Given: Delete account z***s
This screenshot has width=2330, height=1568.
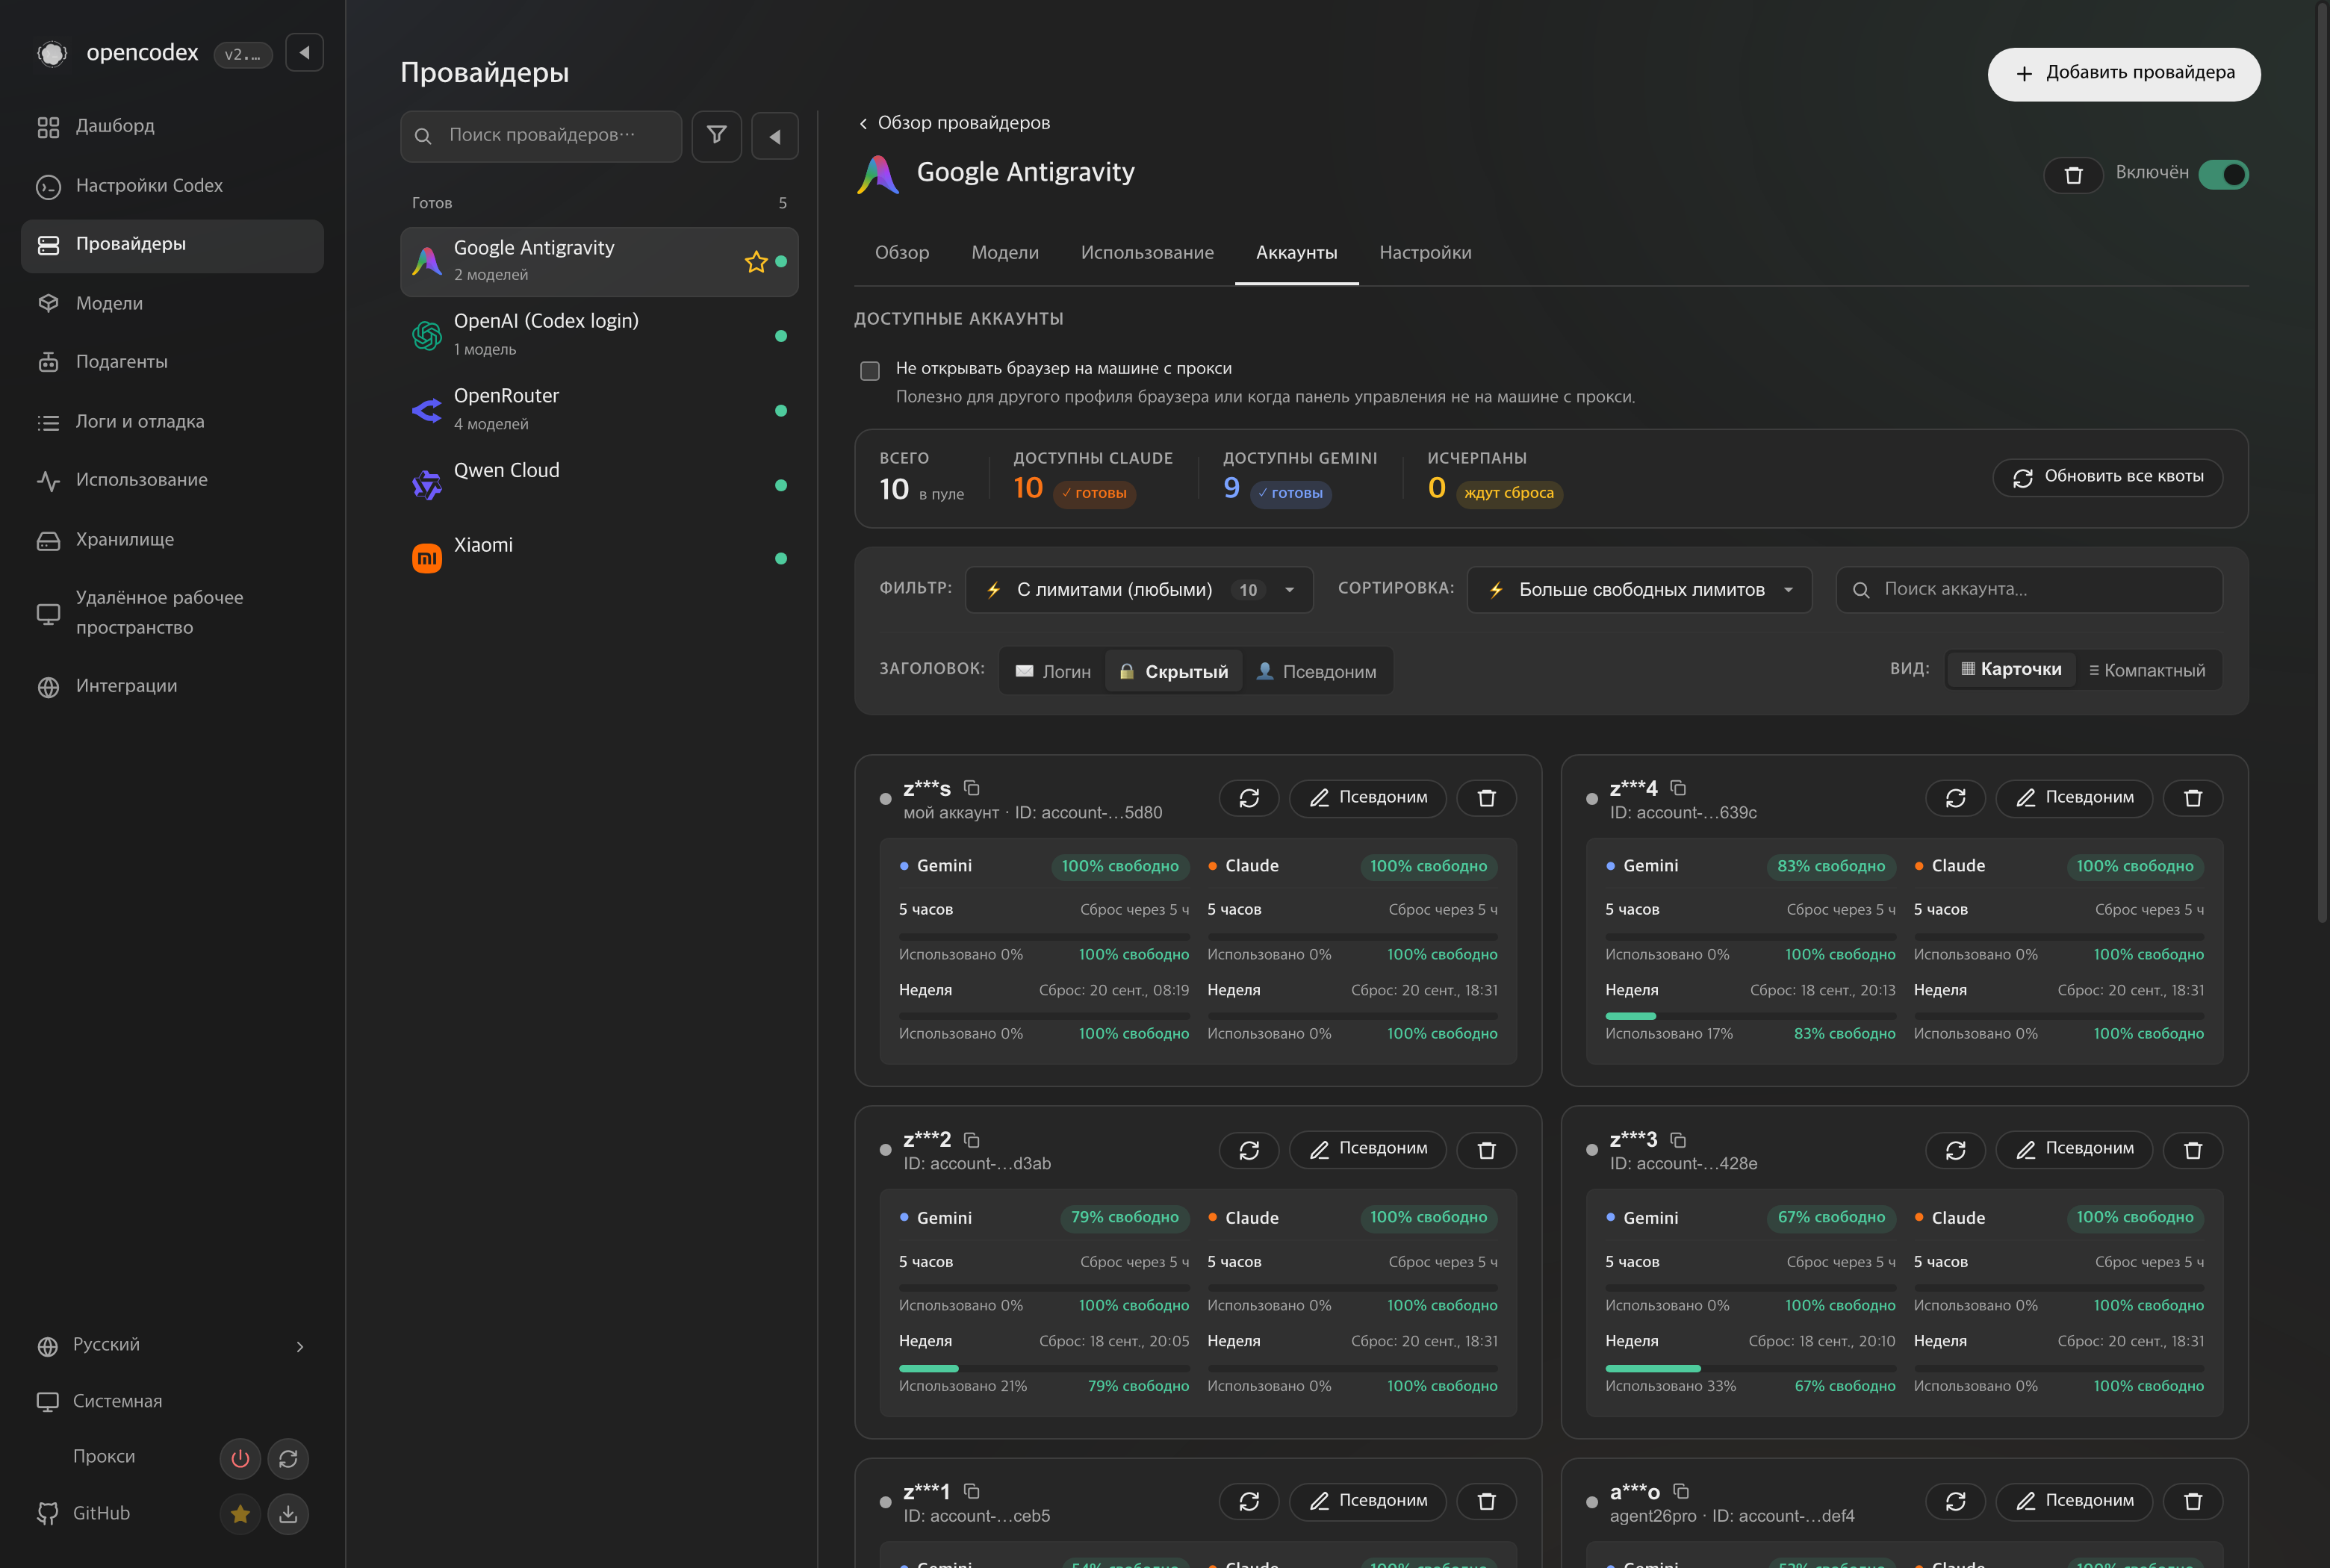Looking at the screenshot, I should coord(1486,798).
